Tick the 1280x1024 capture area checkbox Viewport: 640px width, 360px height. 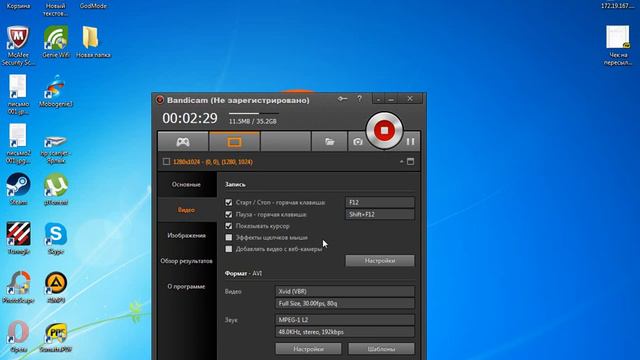pos(166,162)
